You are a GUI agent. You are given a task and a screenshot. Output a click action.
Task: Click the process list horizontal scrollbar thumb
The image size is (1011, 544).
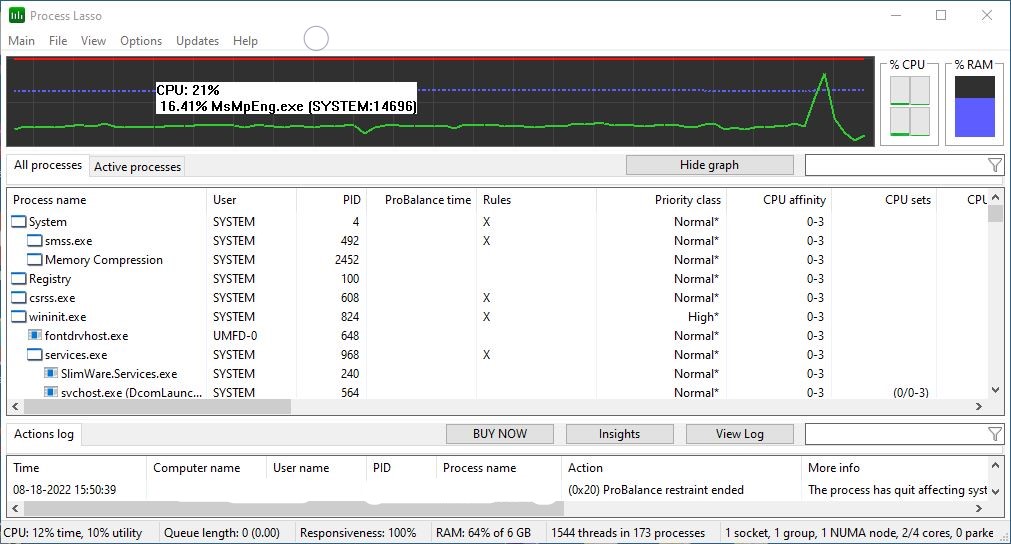(x=157, y=407)
